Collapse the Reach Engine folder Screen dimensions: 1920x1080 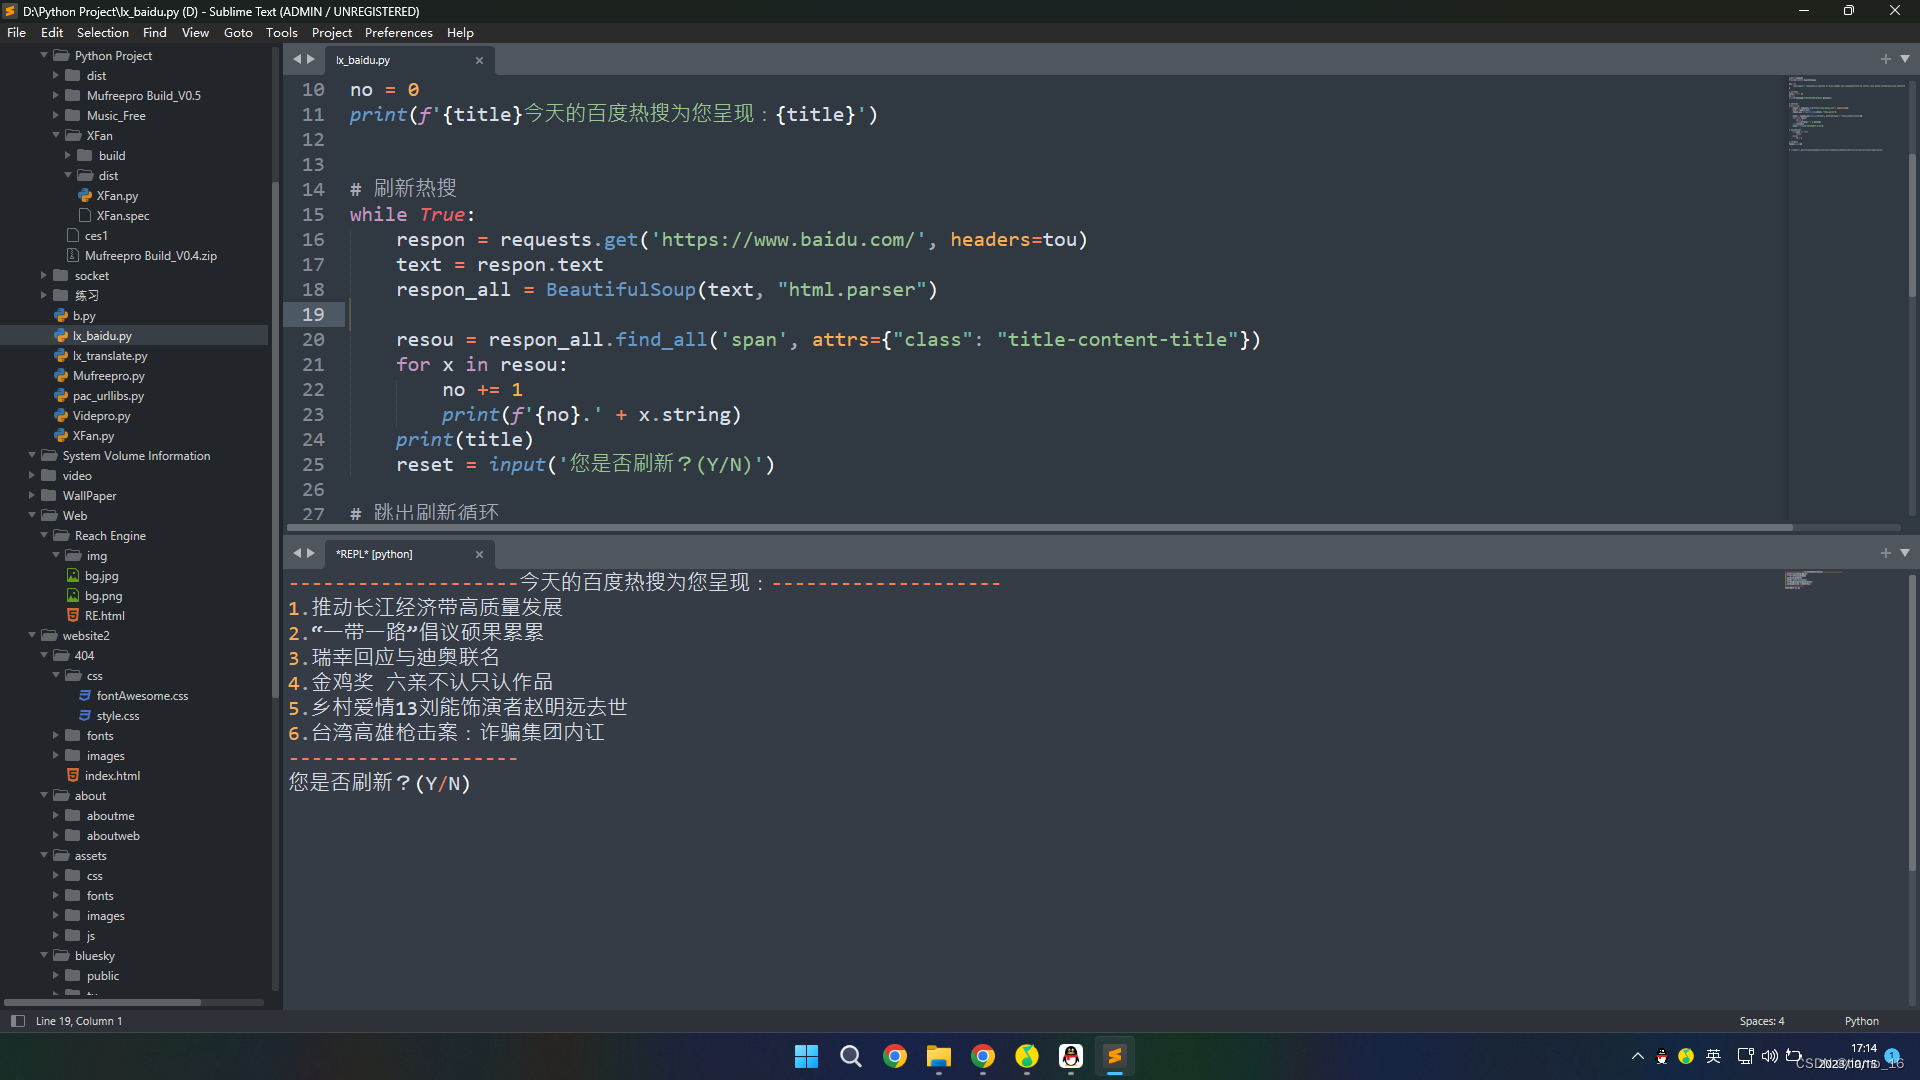pyautogui.click(x=44, y=535)
